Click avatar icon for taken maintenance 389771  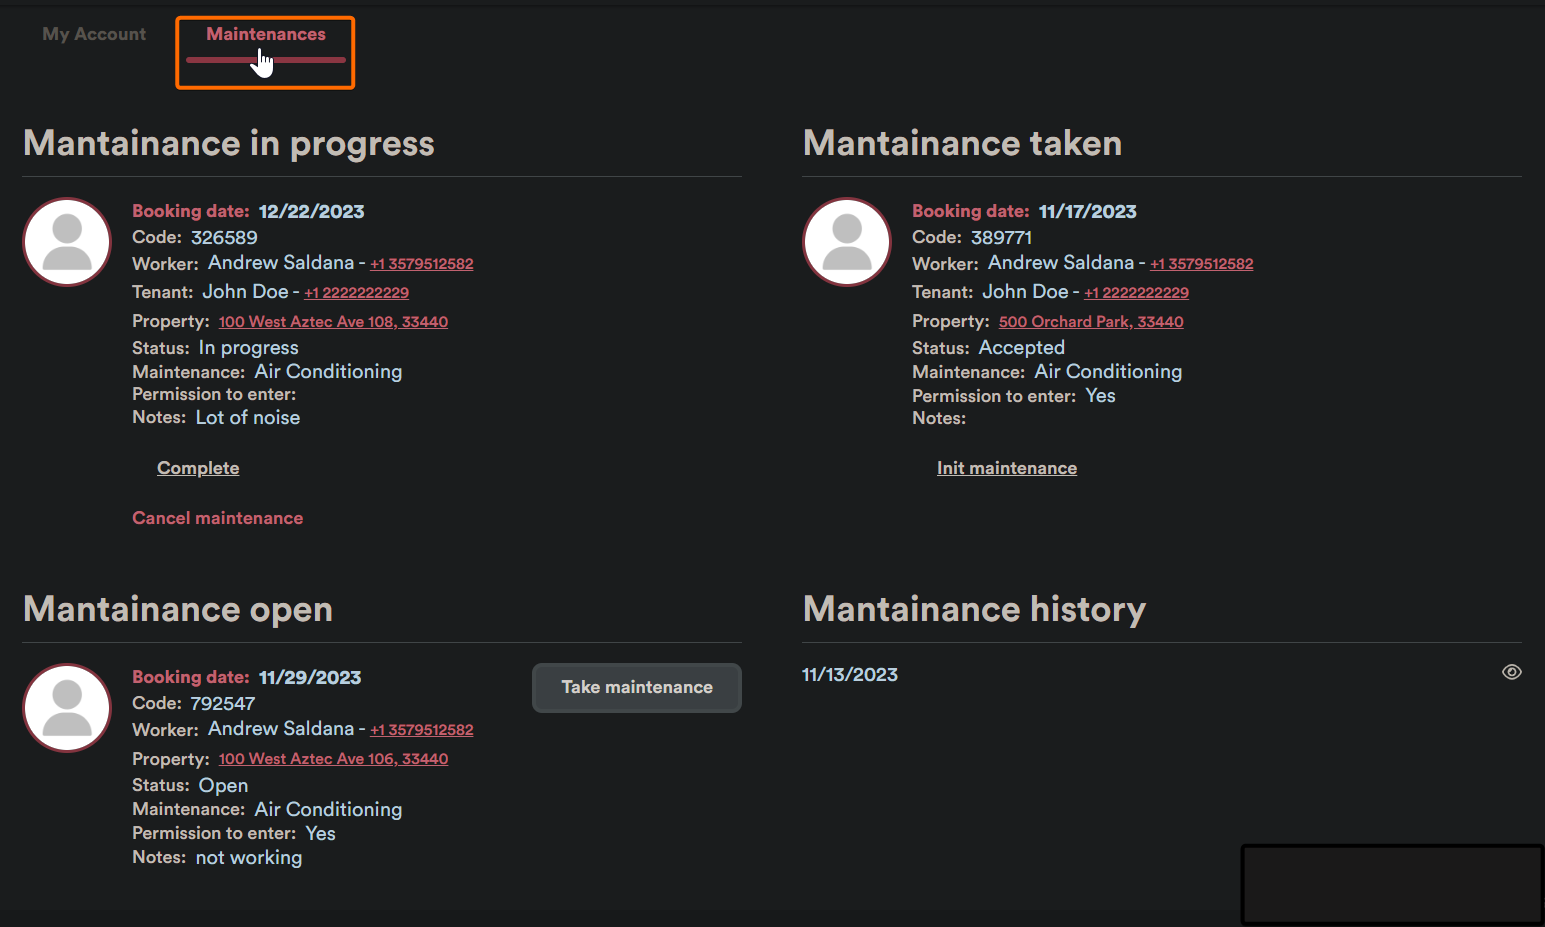click(847, 242)
